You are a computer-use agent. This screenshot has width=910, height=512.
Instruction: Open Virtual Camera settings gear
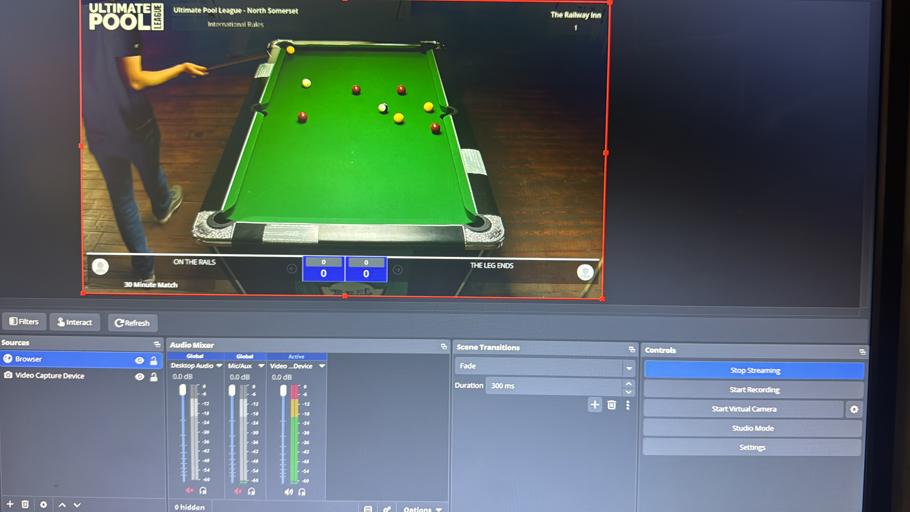[854, 410]
